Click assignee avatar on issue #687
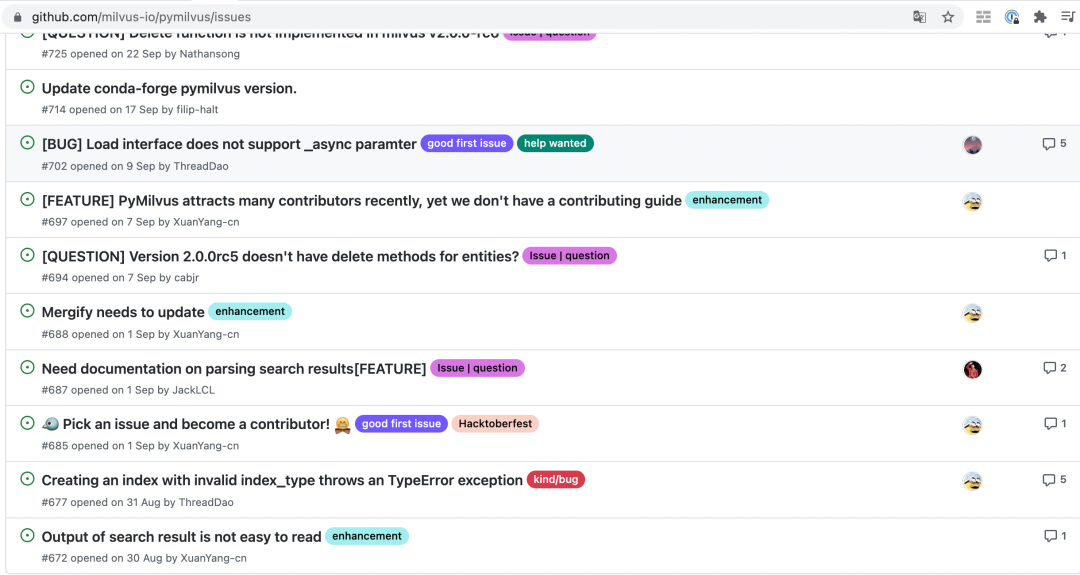1080x575 pixels. 972,370
